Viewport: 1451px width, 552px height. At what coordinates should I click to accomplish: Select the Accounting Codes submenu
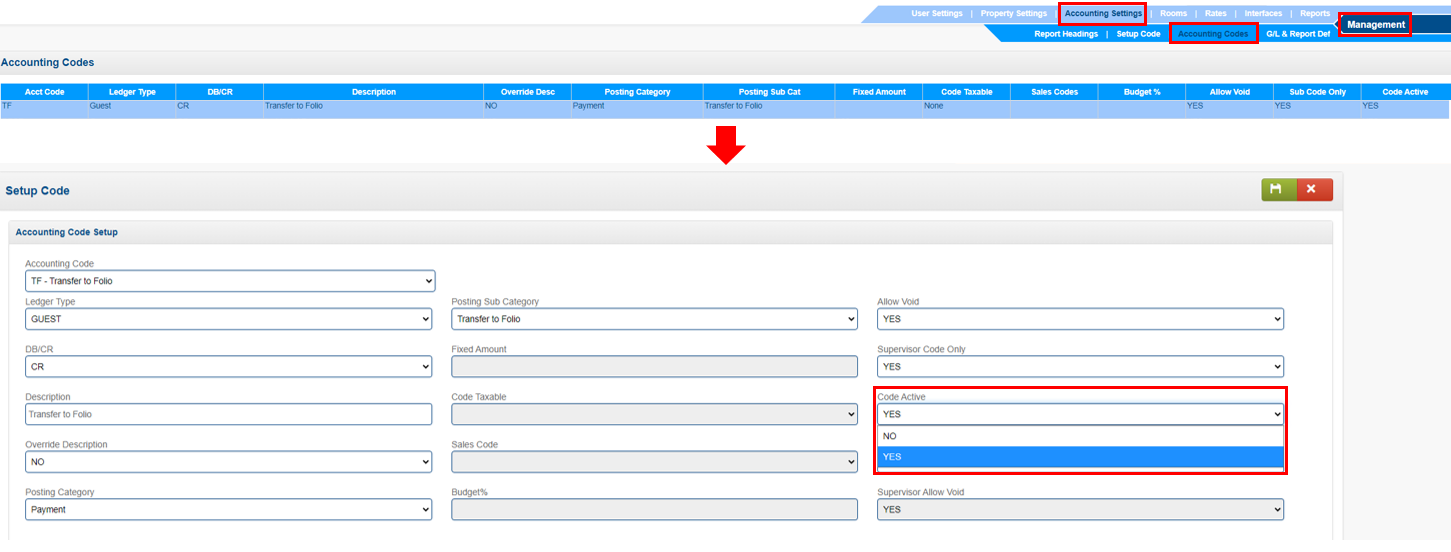click(1213, 34)
